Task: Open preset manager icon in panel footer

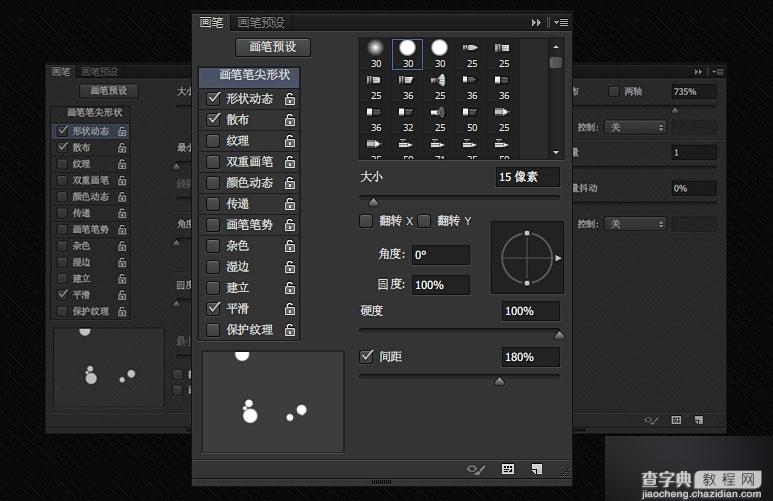Action: 508,468
